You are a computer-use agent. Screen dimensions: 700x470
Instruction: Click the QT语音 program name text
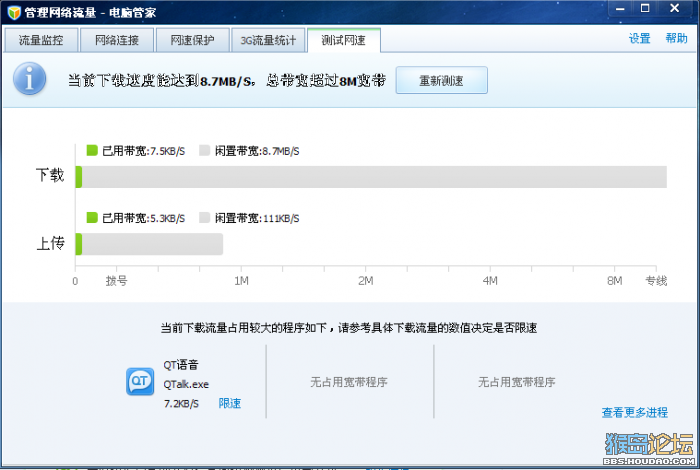click(180, 365)
